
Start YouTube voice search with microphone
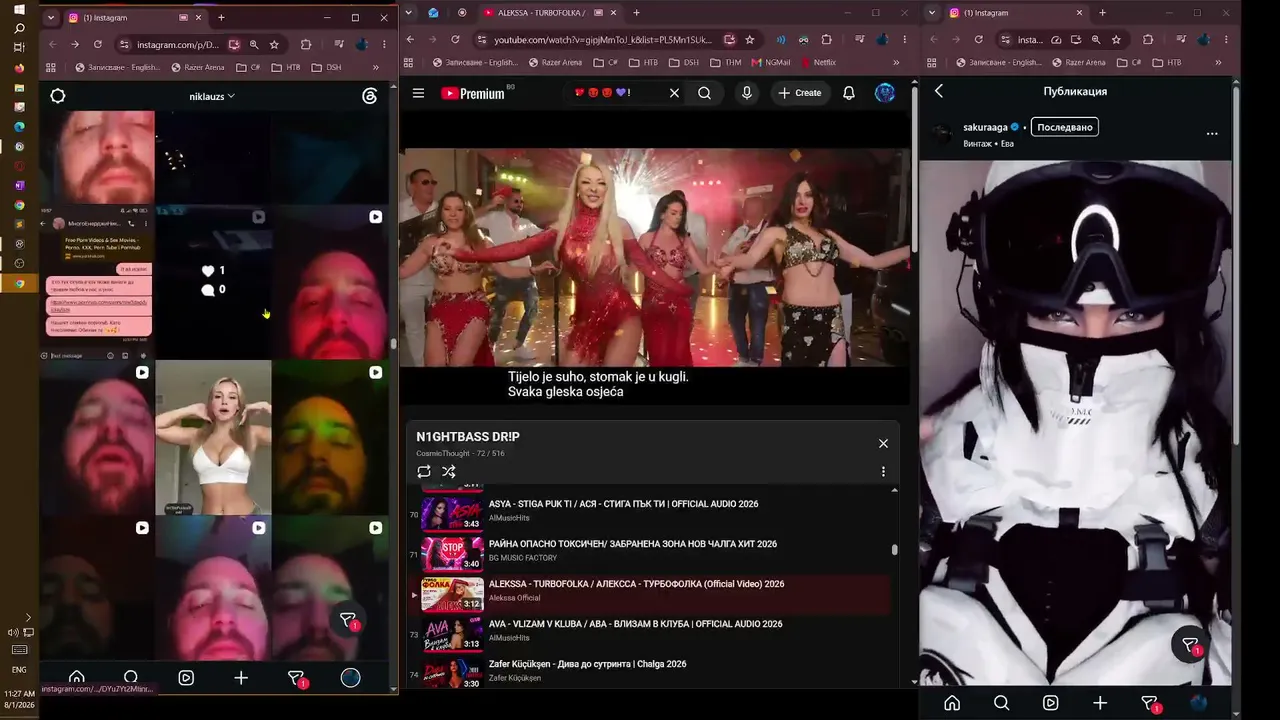(x=746, y=93)
